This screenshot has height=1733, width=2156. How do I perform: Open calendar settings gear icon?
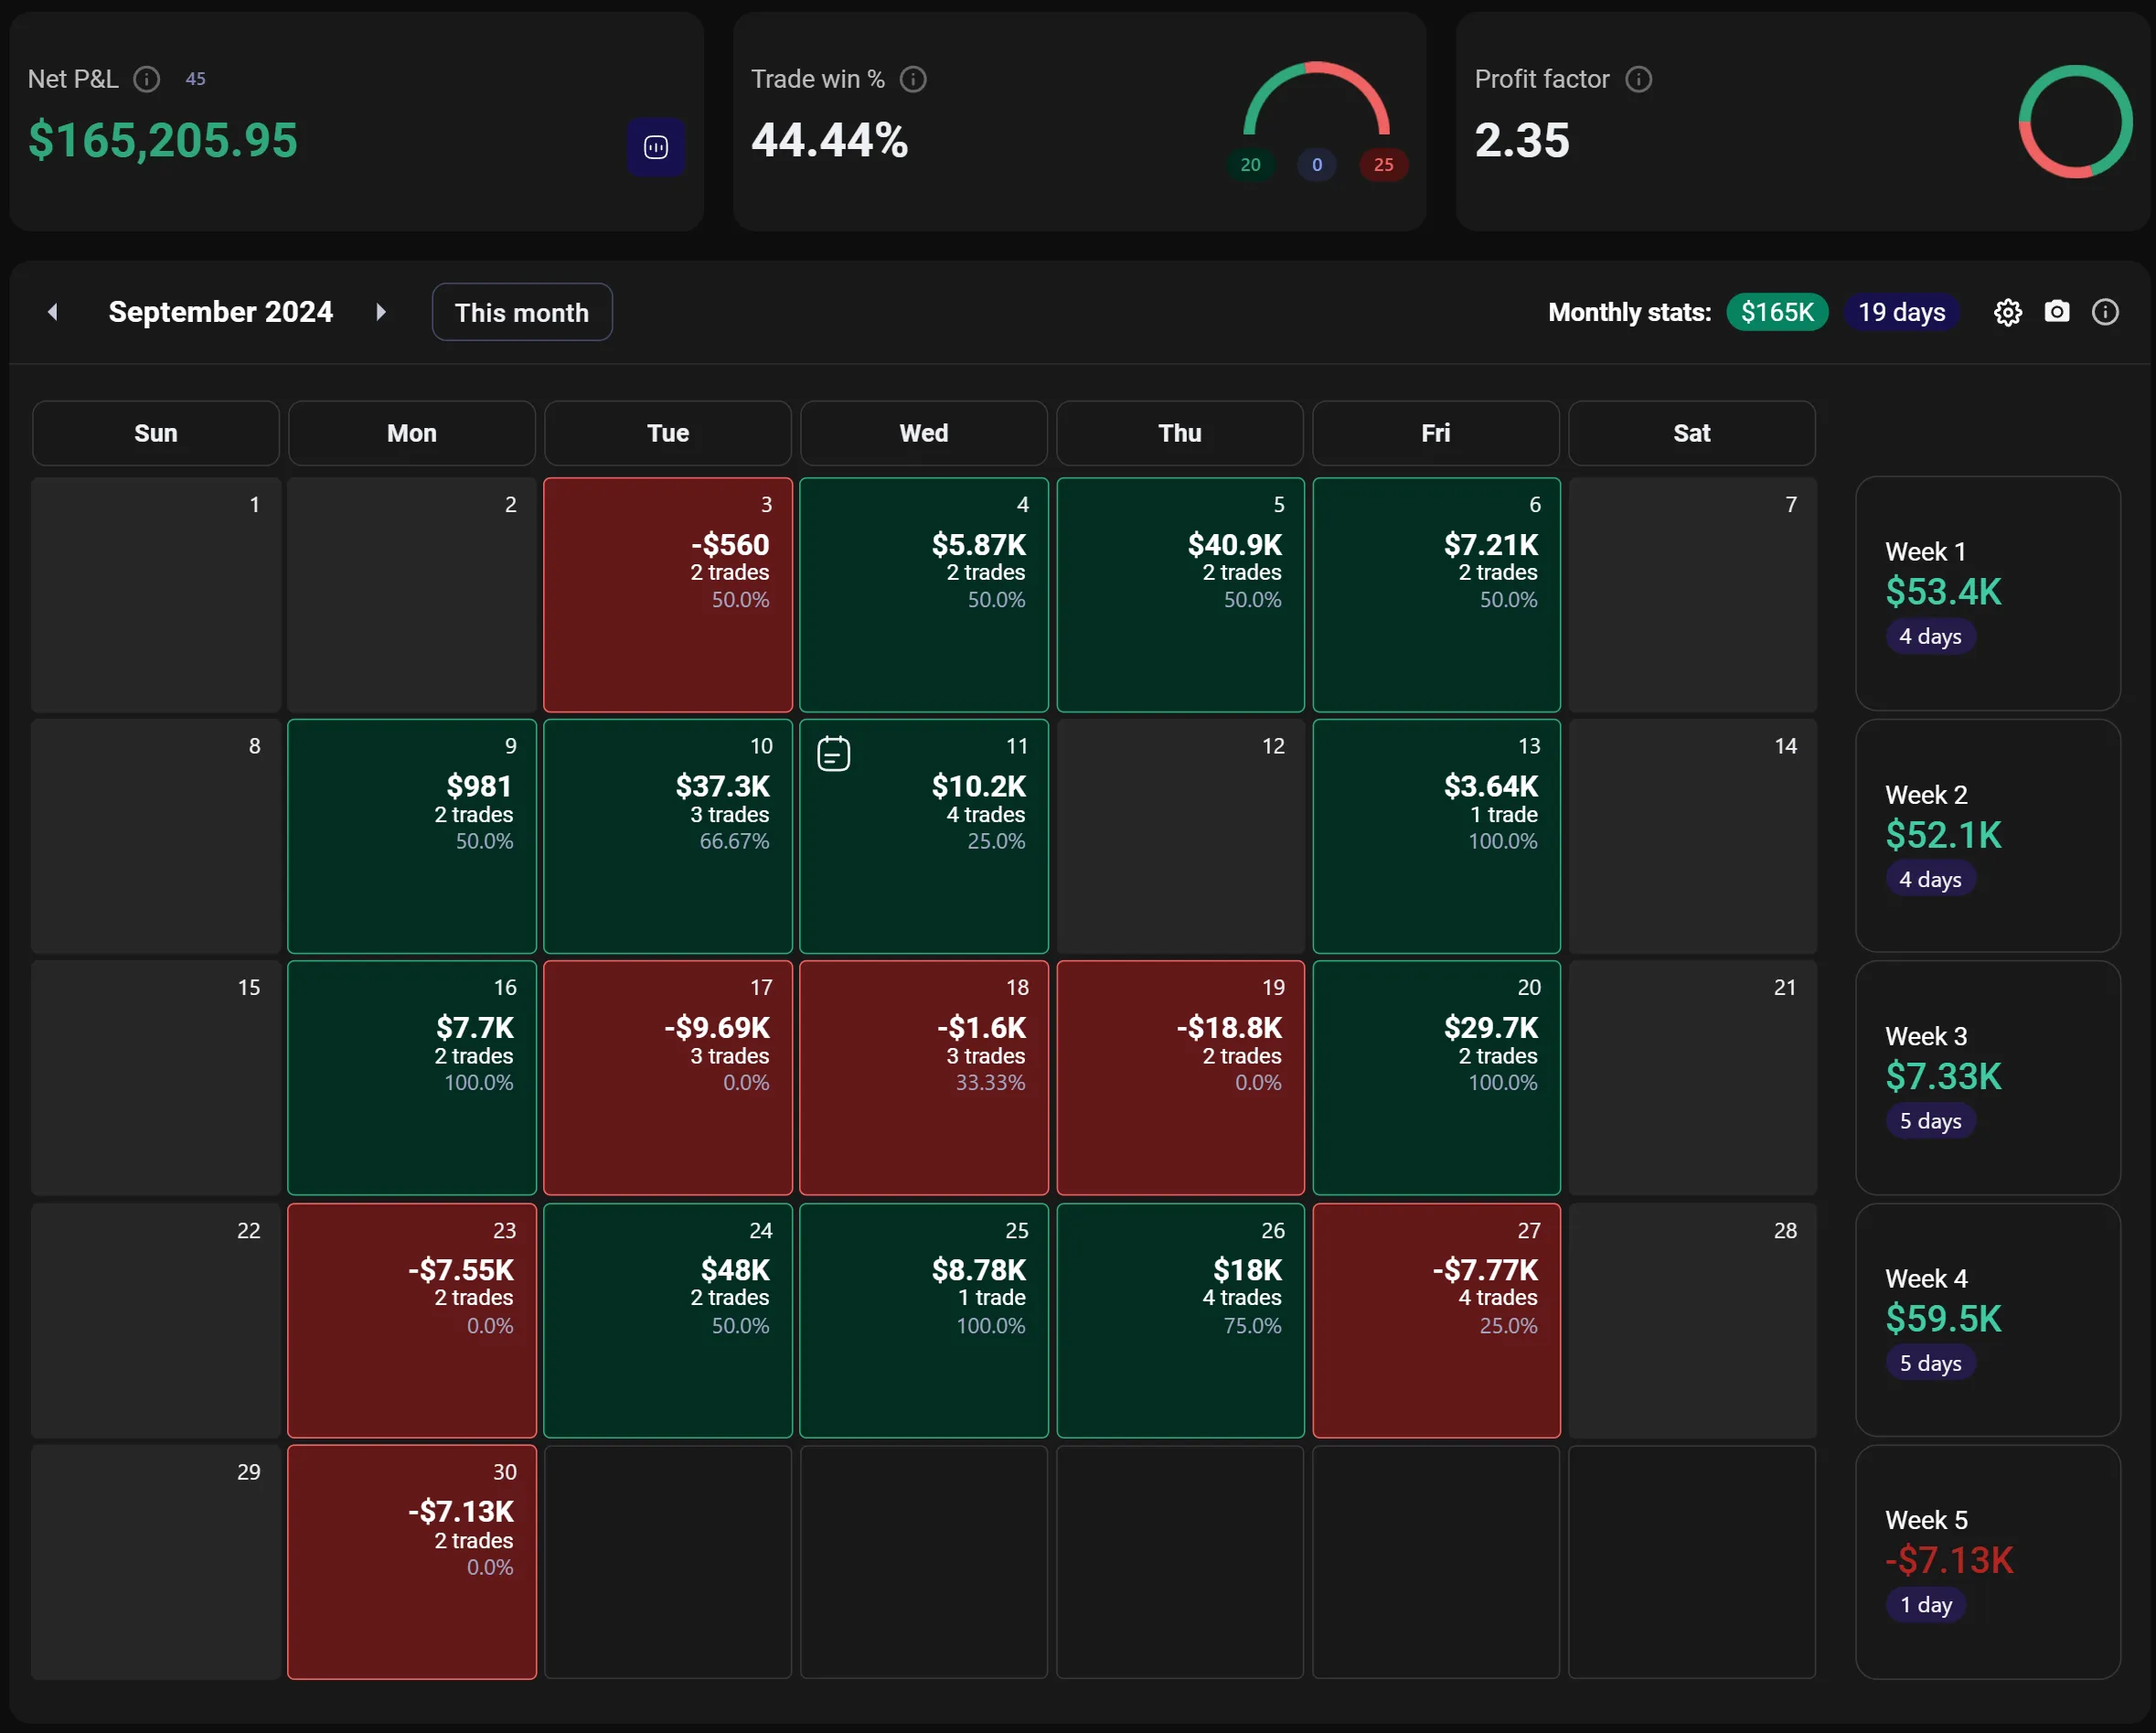tap(2007, 313)
